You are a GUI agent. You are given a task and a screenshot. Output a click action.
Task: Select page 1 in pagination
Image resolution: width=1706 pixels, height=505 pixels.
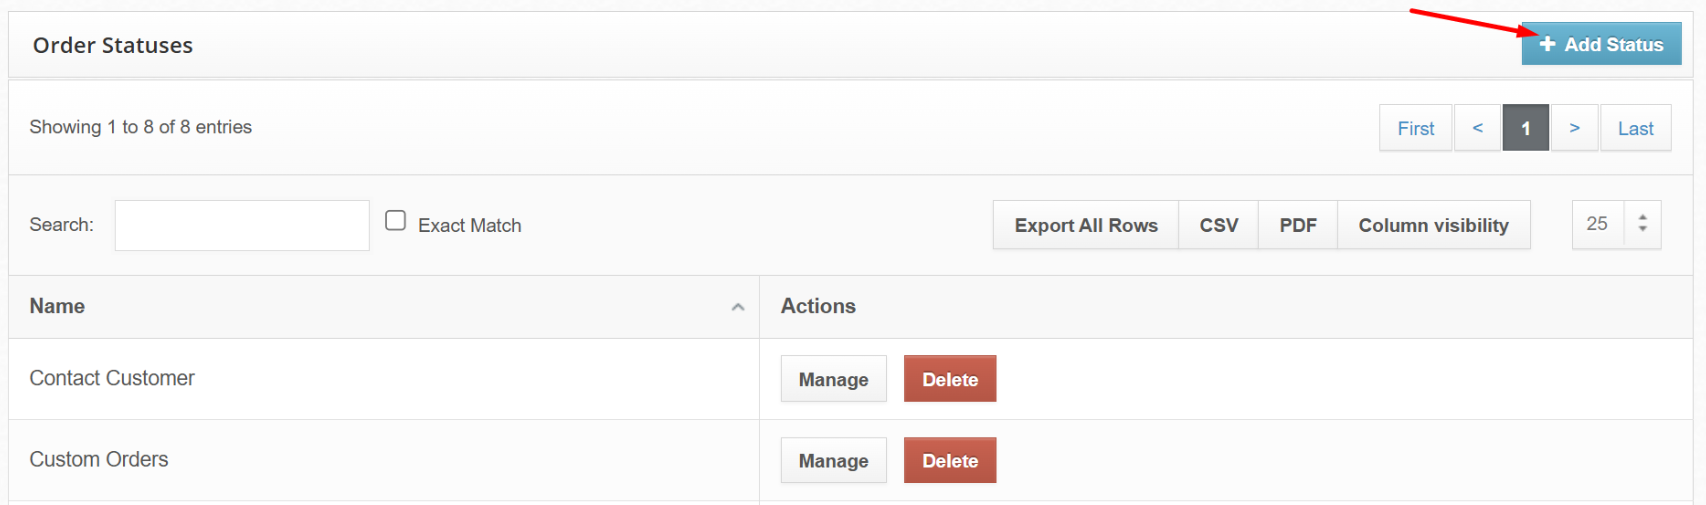(1525, 128)
